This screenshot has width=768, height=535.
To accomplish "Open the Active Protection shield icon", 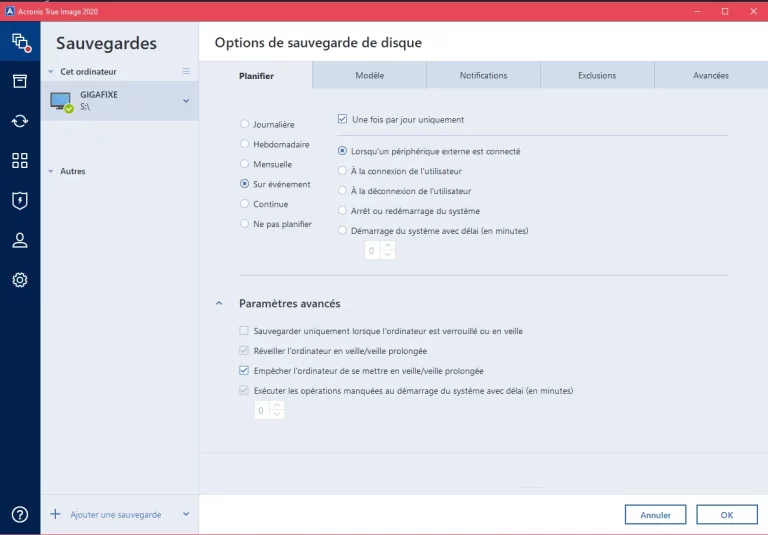I will [x=20, y=200].
